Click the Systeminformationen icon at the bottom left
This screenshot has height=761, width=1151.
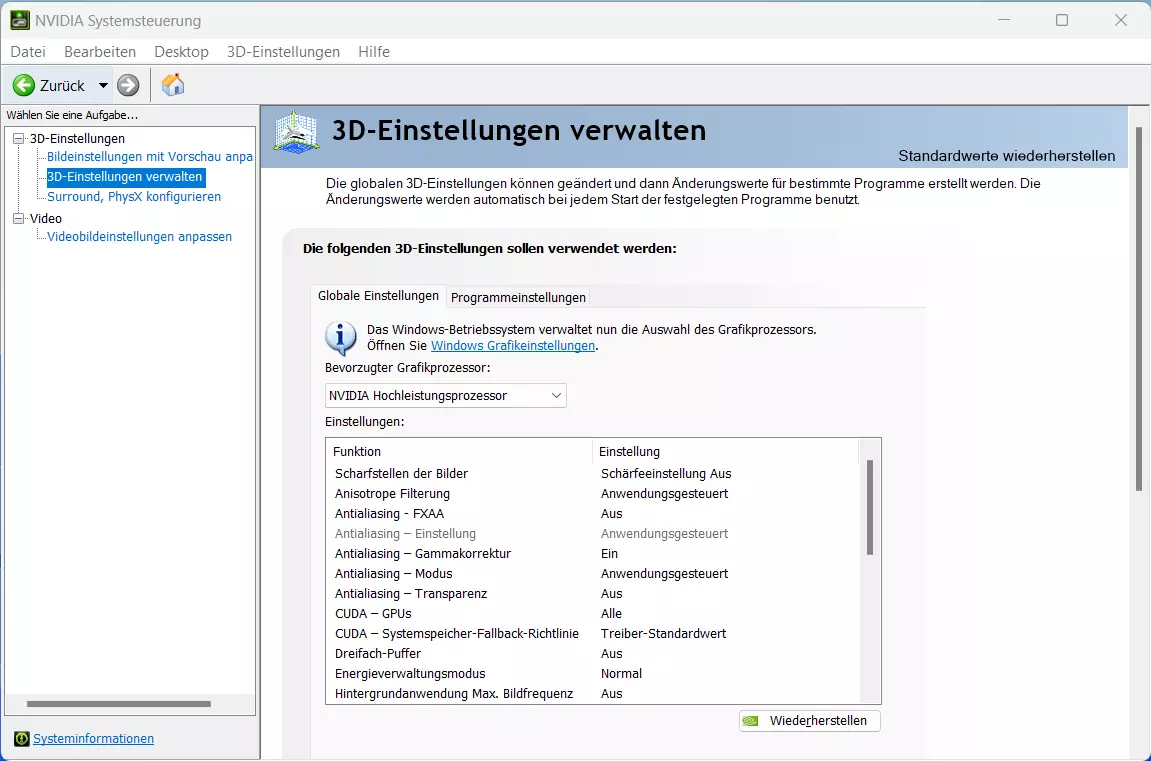pos(21,739)
